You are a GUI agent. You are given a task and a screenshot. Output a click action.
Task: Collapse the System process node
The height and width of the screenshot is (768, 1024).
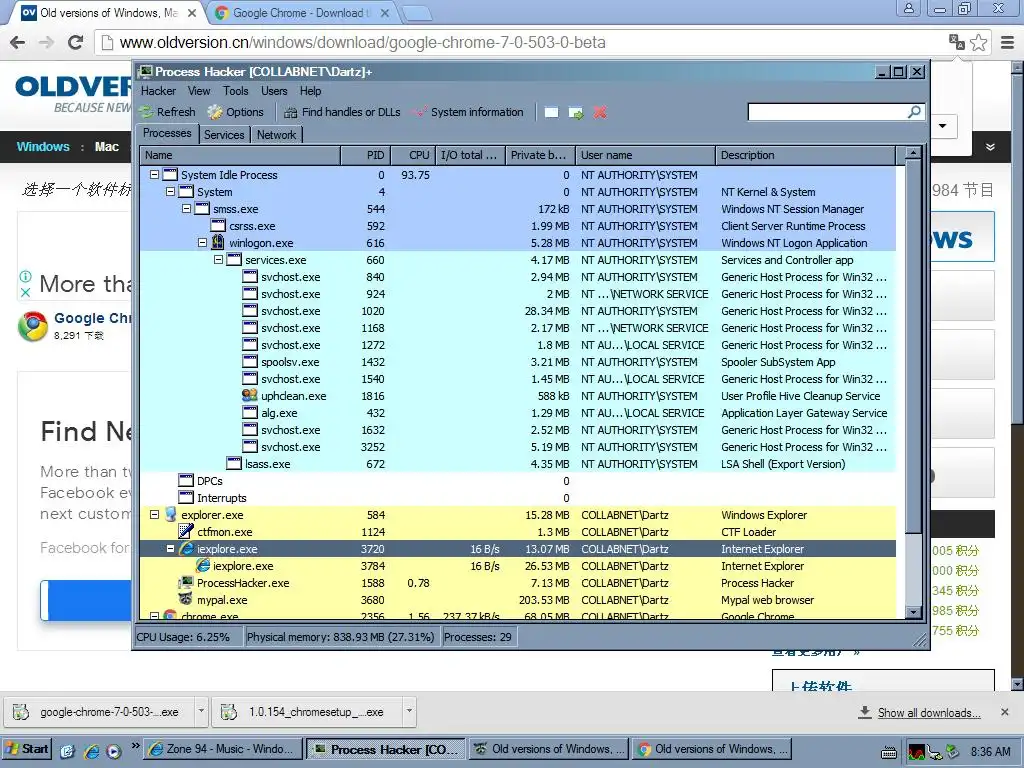tap(170, 191)
